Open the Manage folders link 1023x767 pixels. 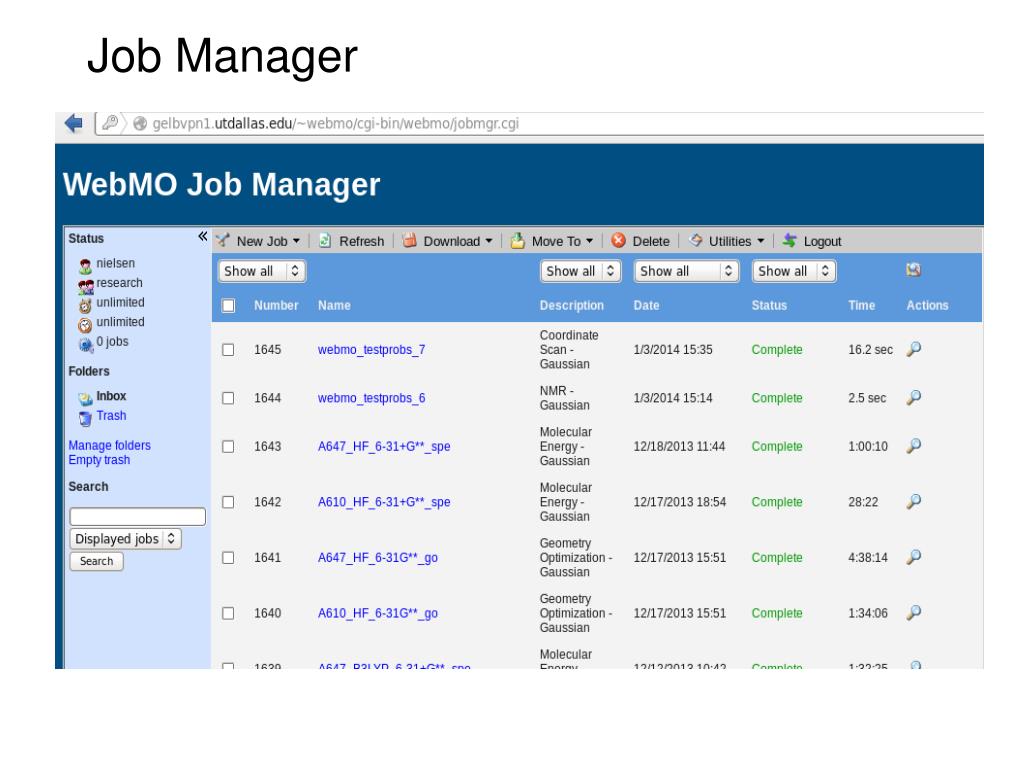pyautogui.click(x=110, y=445)
